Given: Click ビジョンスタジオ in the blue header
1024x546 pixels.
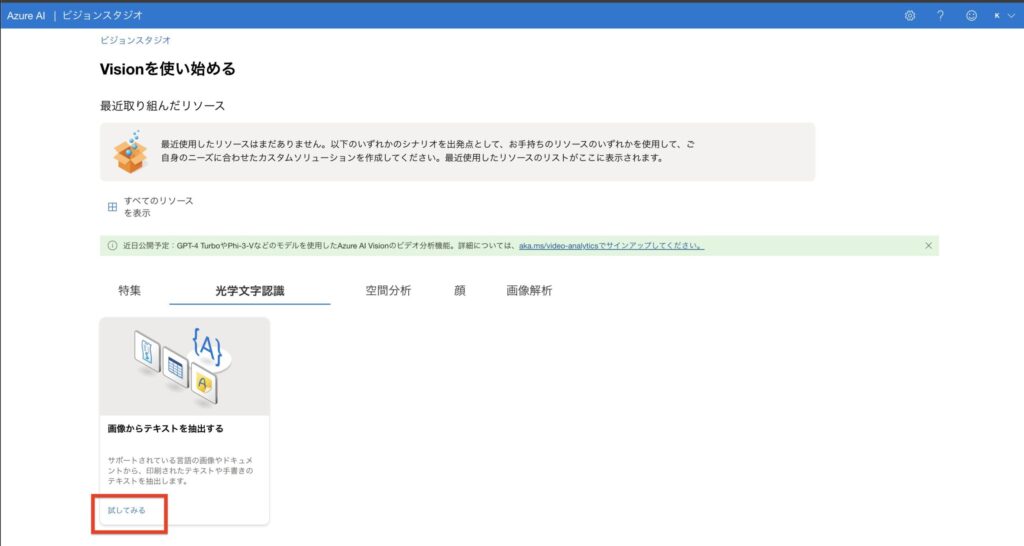Looking at the screenshot, I should [x=102, y=15].
